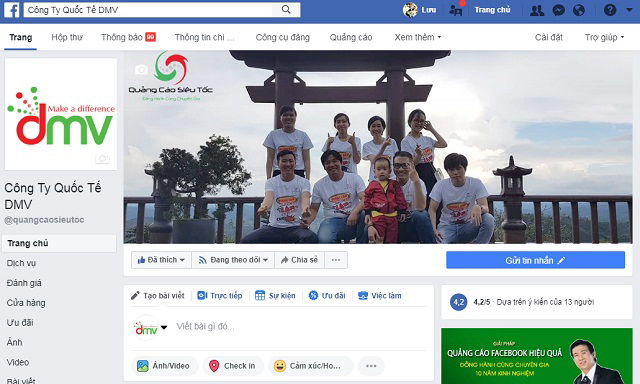The image size is (640, 384).
Task: Click Sự kiện event option
Action: point(275,295)
